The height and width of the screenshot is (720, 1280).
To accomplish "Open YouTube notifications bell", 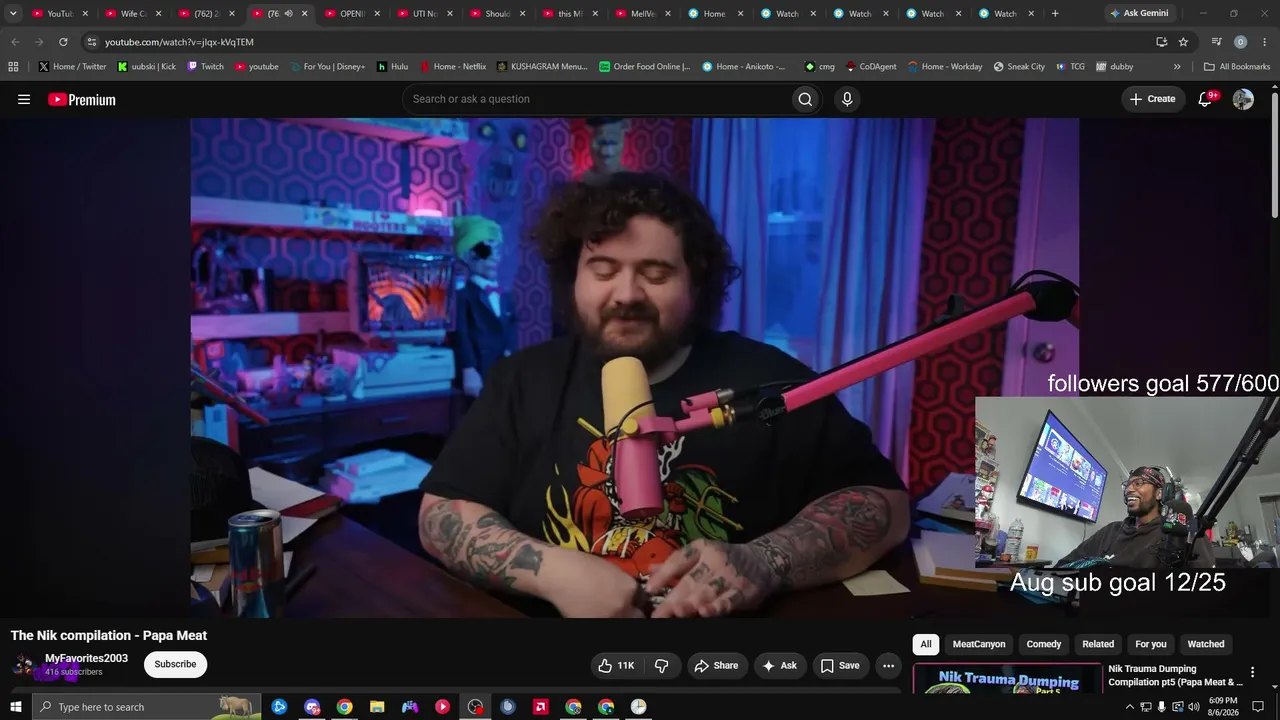I will click(1205, 99).
